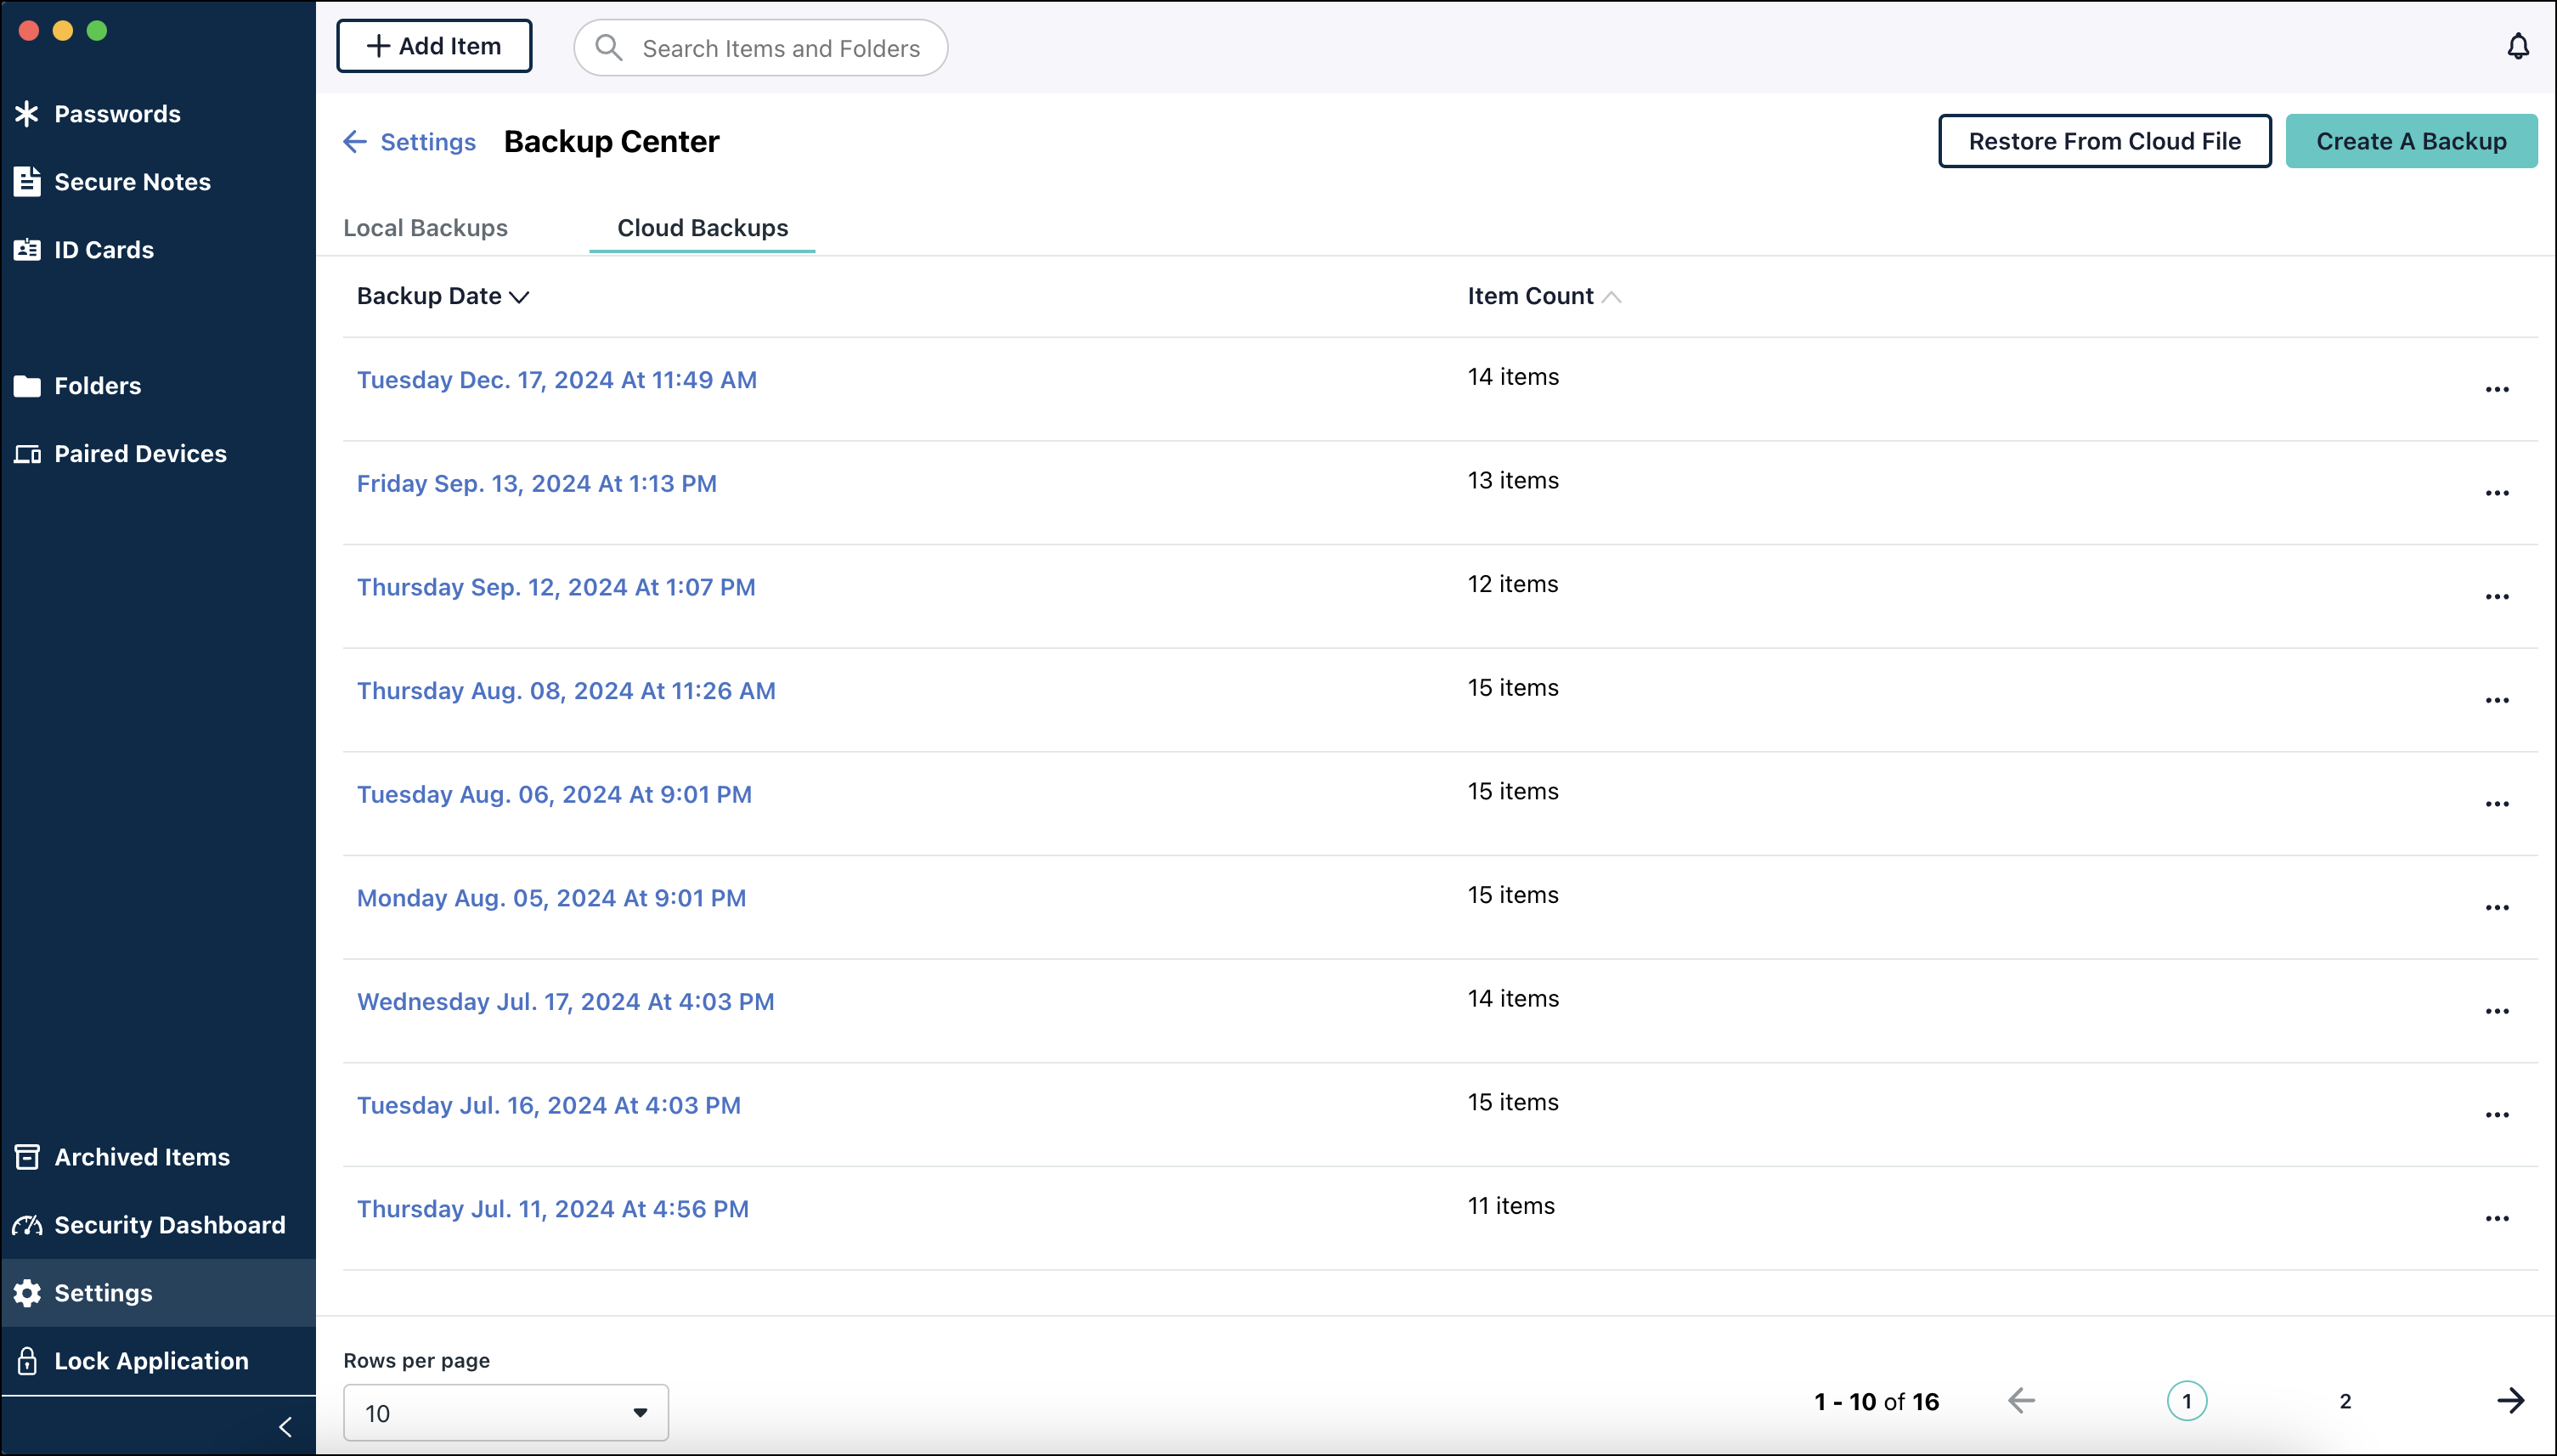Open the Passwords section
The image size is (2557, 1456).
point(117,113)
